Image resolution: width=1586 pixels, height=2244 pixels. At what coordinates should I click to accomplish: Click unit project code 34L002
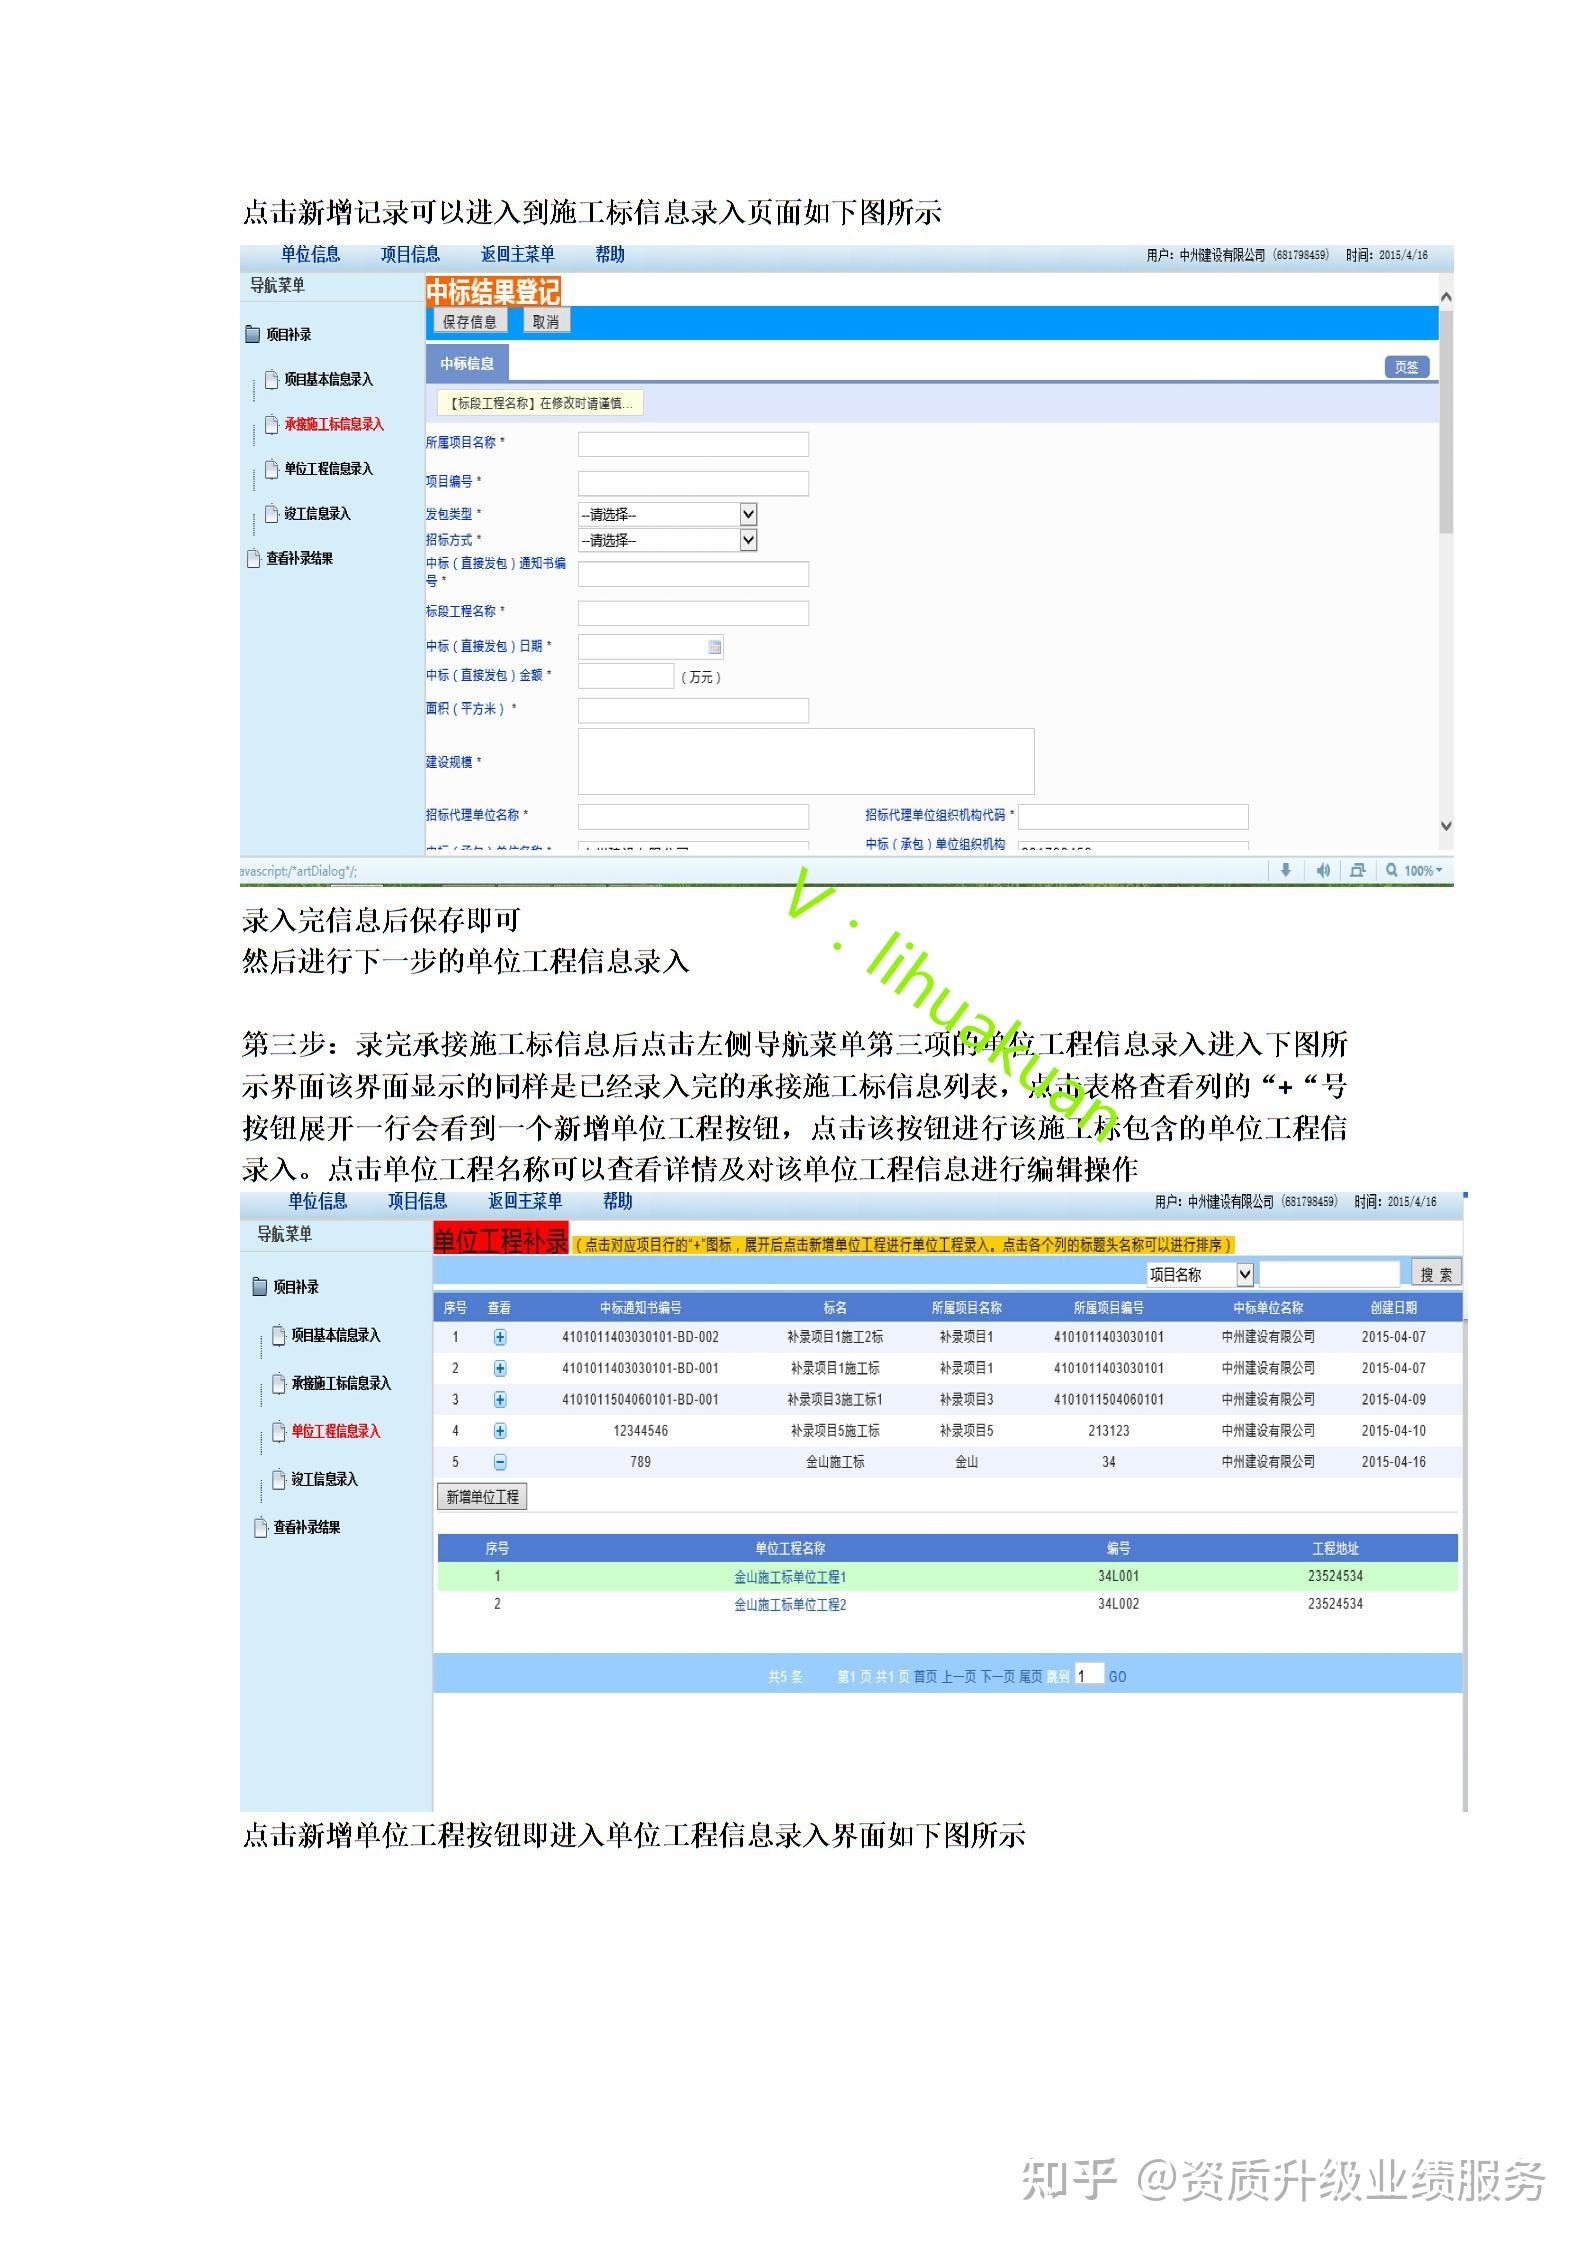point(1118,1604)
